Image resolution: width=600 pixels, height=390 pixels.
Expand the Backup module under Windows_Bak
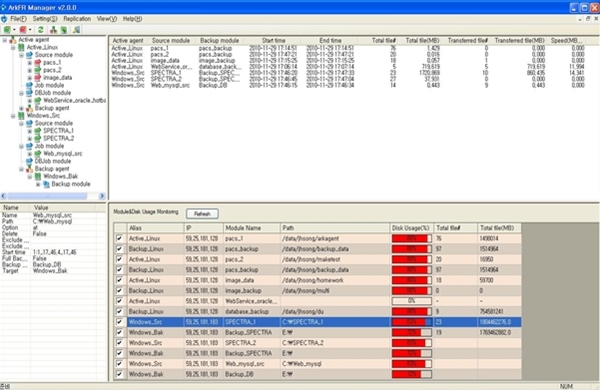coord(38,184)
